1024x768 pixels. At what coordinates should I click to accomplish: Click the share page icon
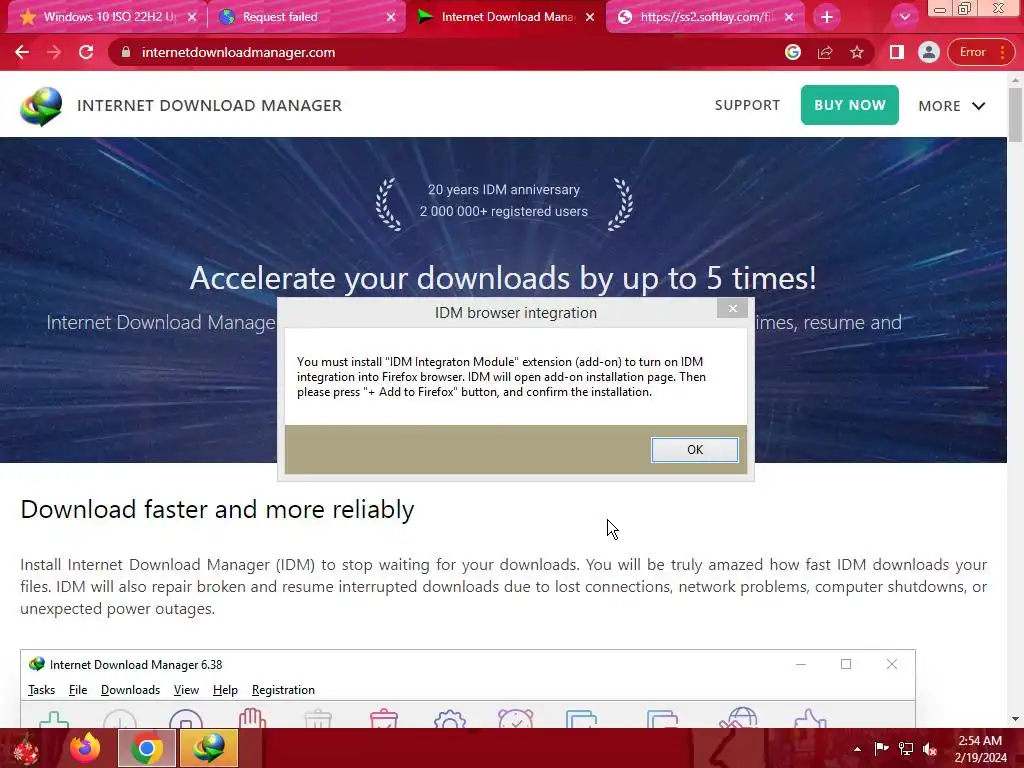click(x=825, y=52)
